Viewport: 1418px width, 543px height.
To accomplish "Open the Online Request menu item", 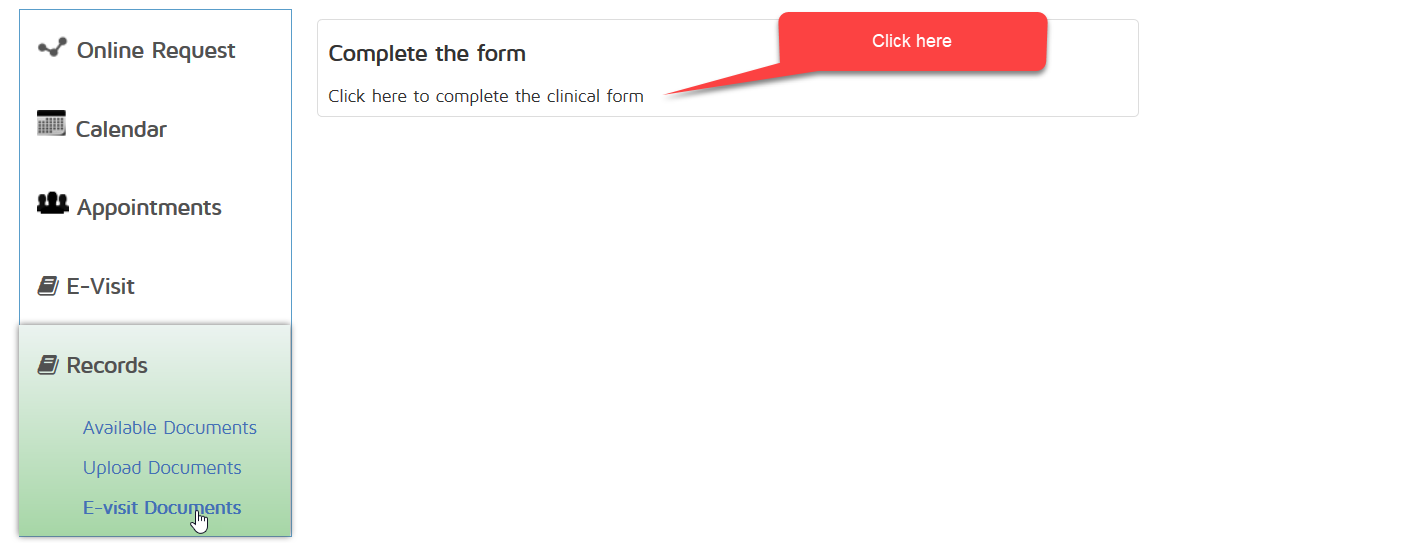I will point(156,51).
